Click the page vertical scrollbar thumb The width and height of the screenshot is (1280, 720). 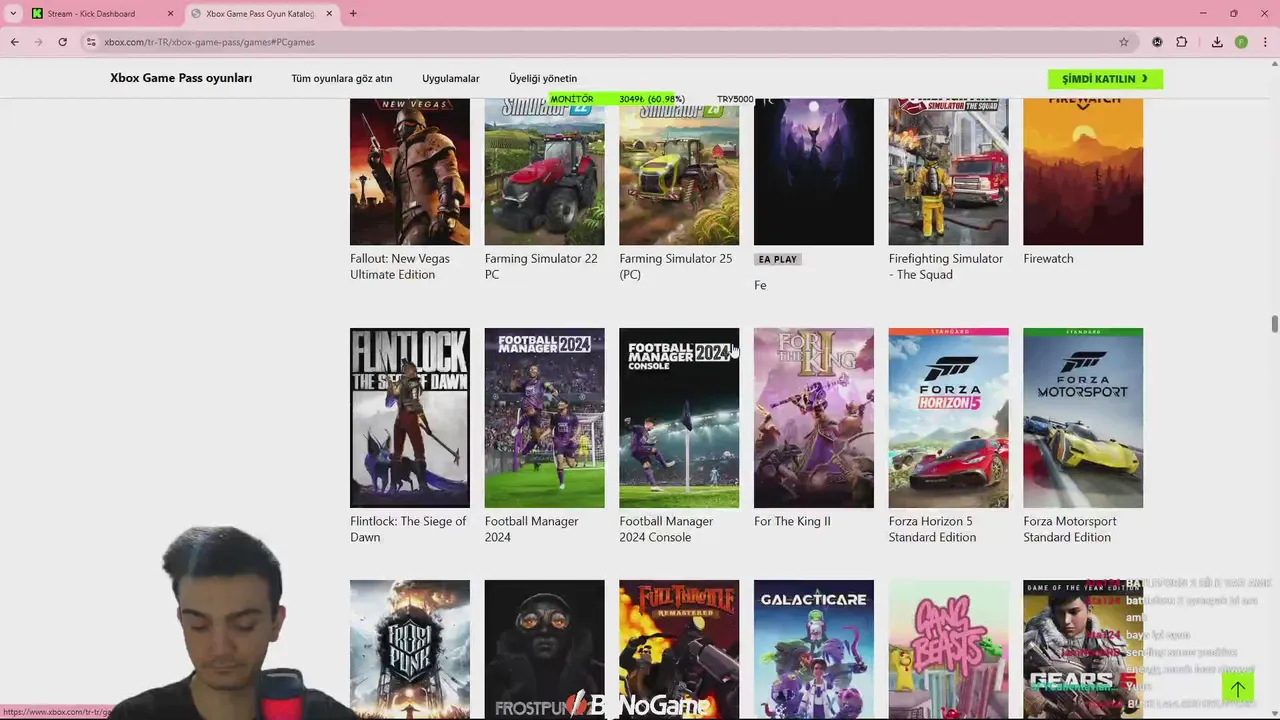tap(1274, 325)
